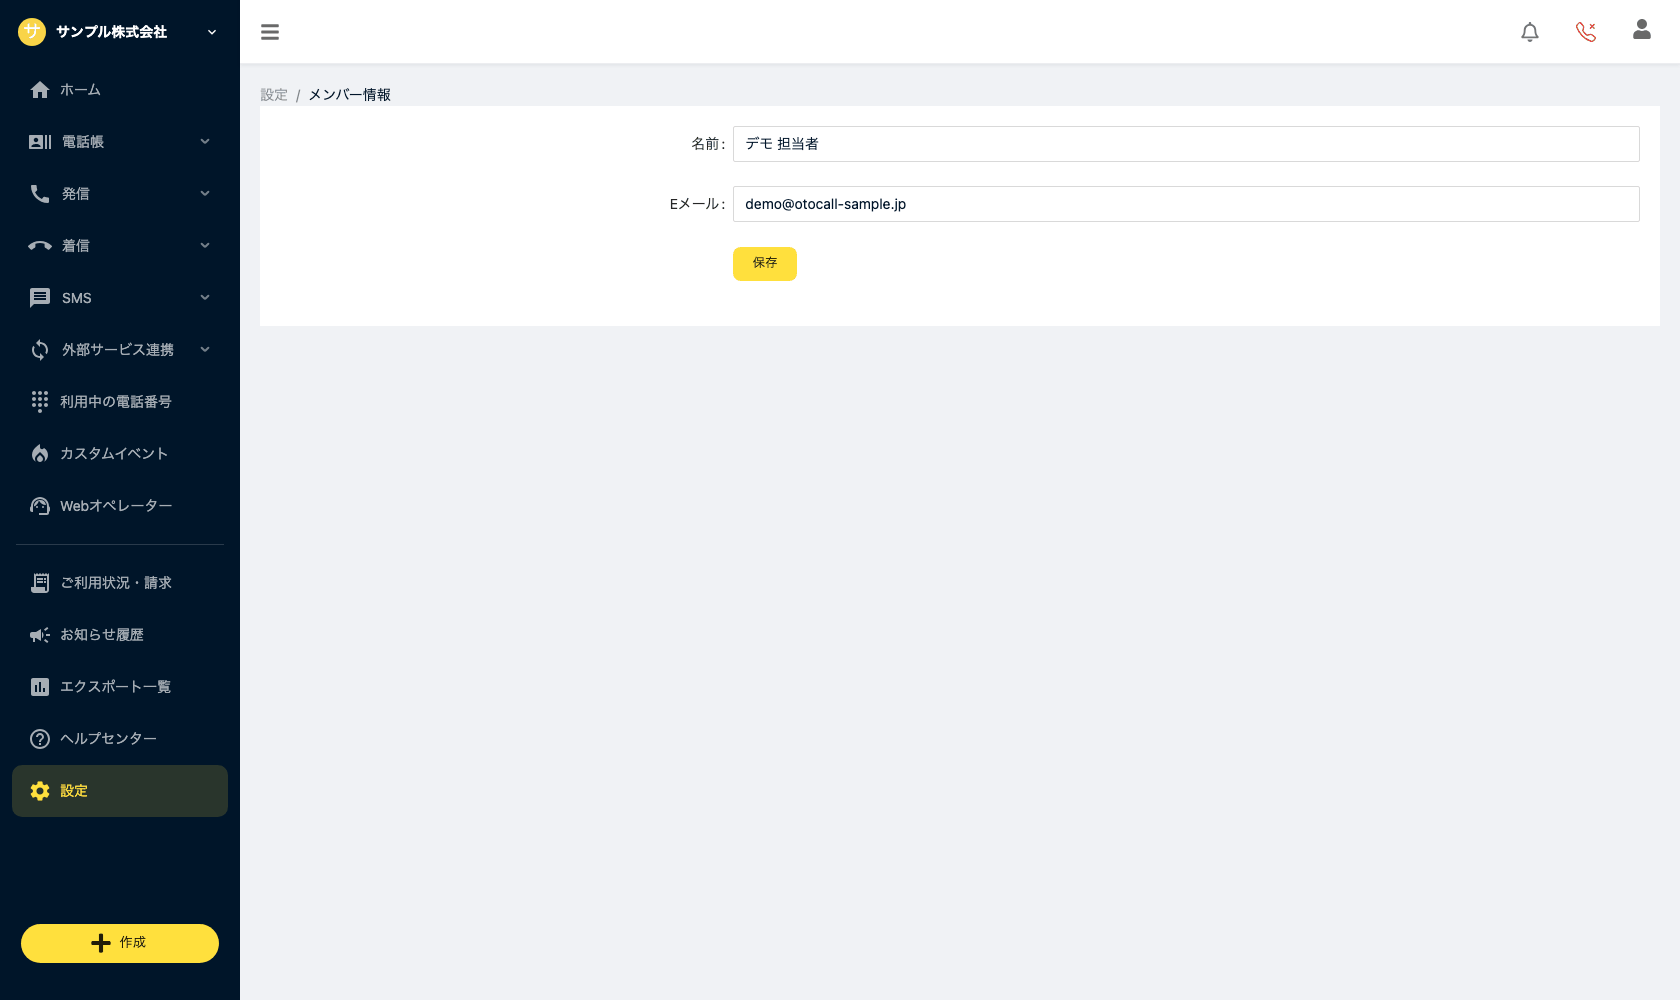The width and height of the screenshot is (1680, 1000).
Task: Click the home icon in sidebar
Action: point(40,90)
